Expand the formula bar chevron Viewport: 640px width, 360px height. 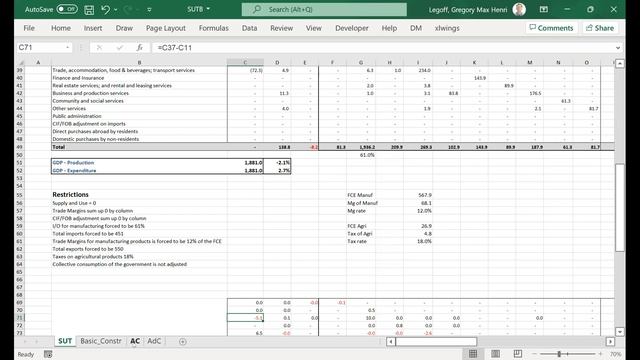point(618,48)
